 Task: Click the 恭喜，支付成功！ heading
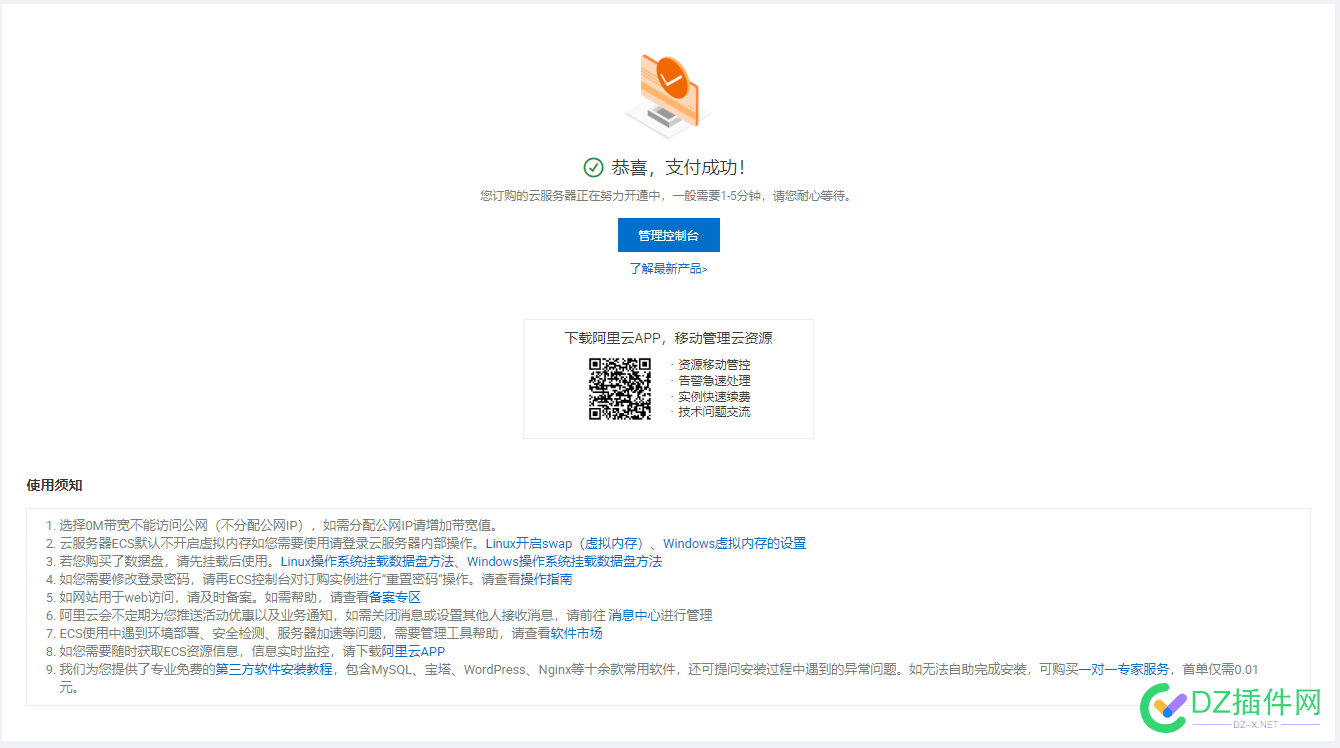[x=678, y=168]
